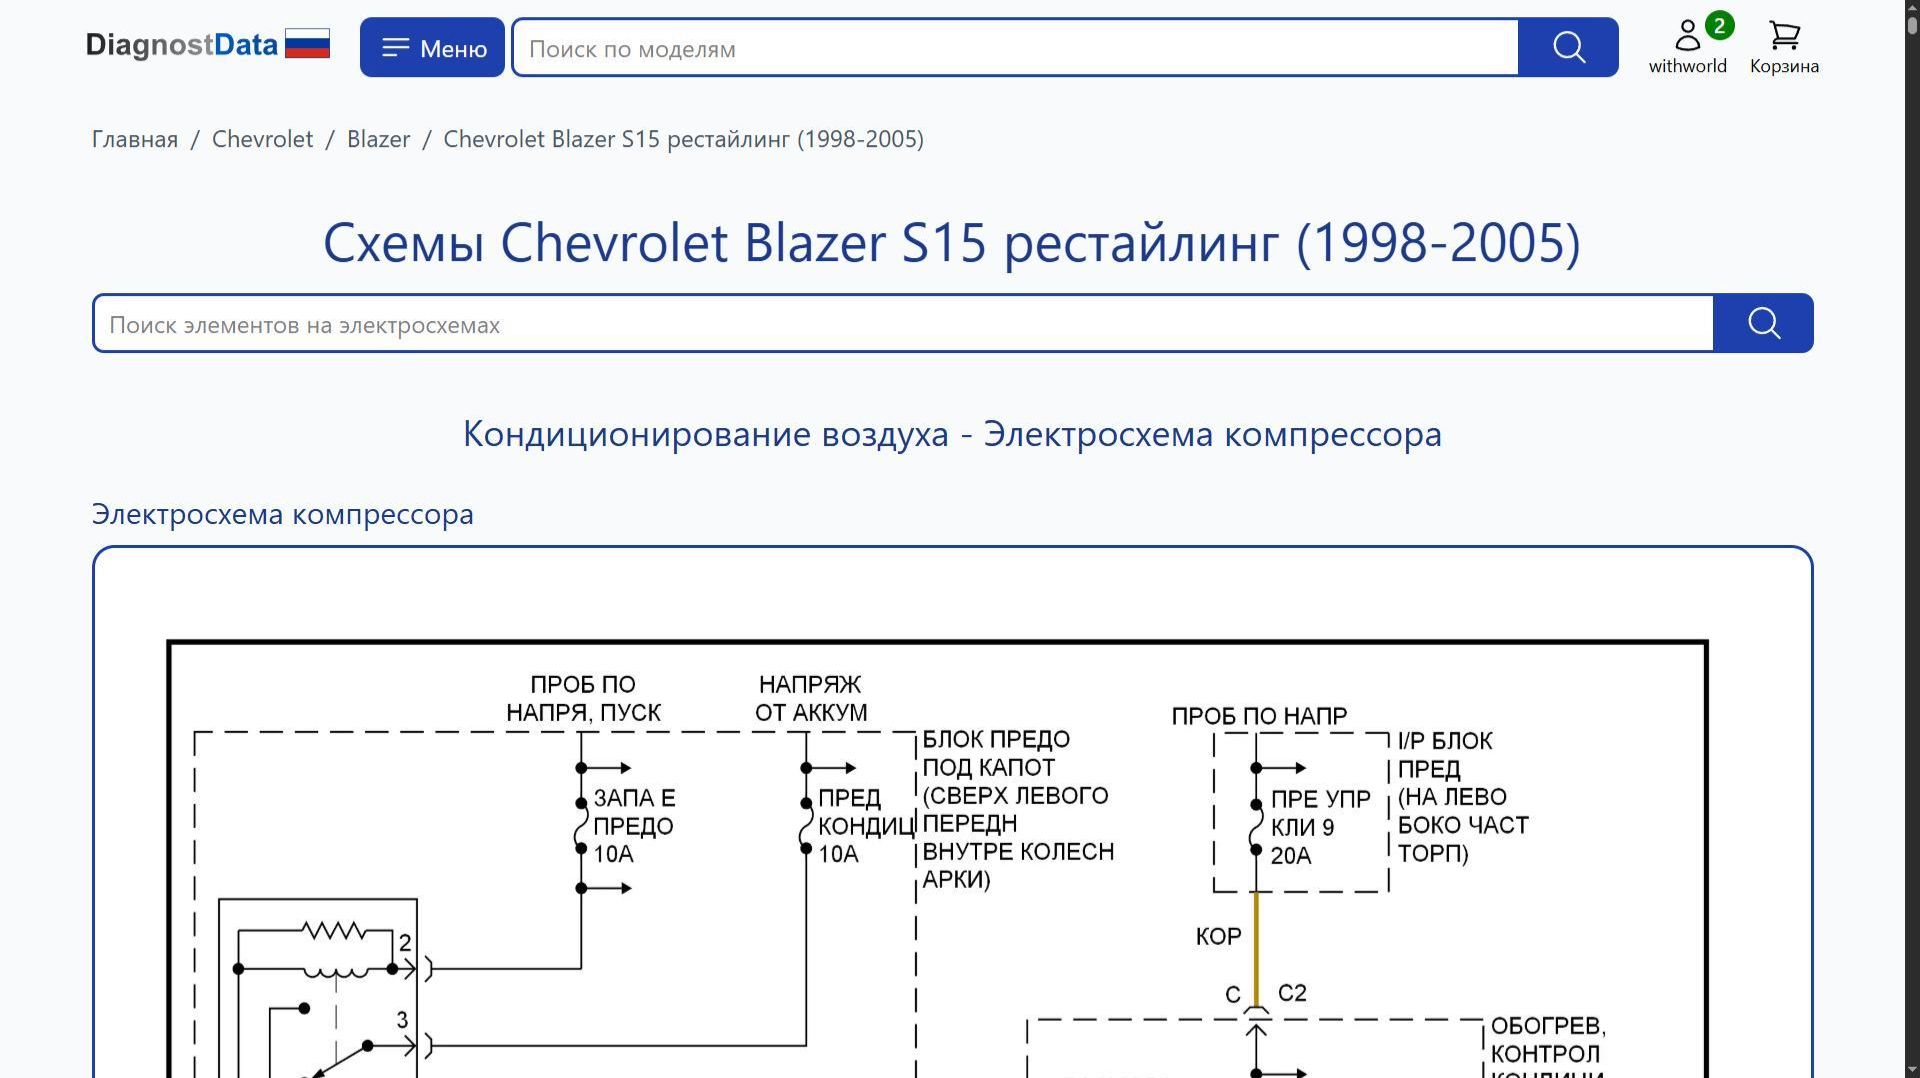Click the БЛОК ПРЕДО ПОД КАПОТ label
The image size is (1920, 1078).
(1018, 809)
